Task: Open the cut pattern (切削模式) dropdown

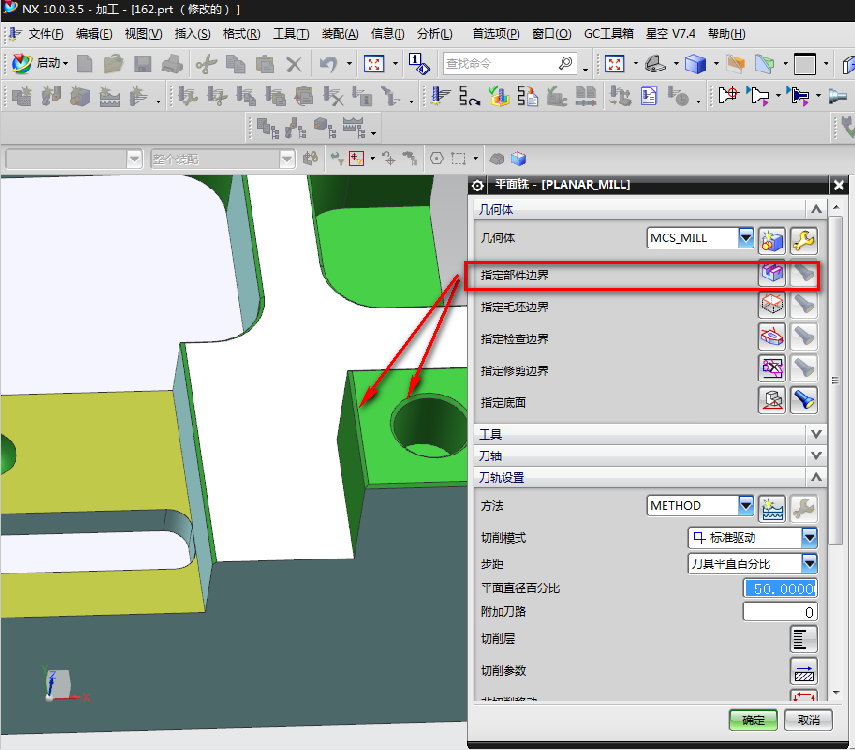Action: pos(809,538)
